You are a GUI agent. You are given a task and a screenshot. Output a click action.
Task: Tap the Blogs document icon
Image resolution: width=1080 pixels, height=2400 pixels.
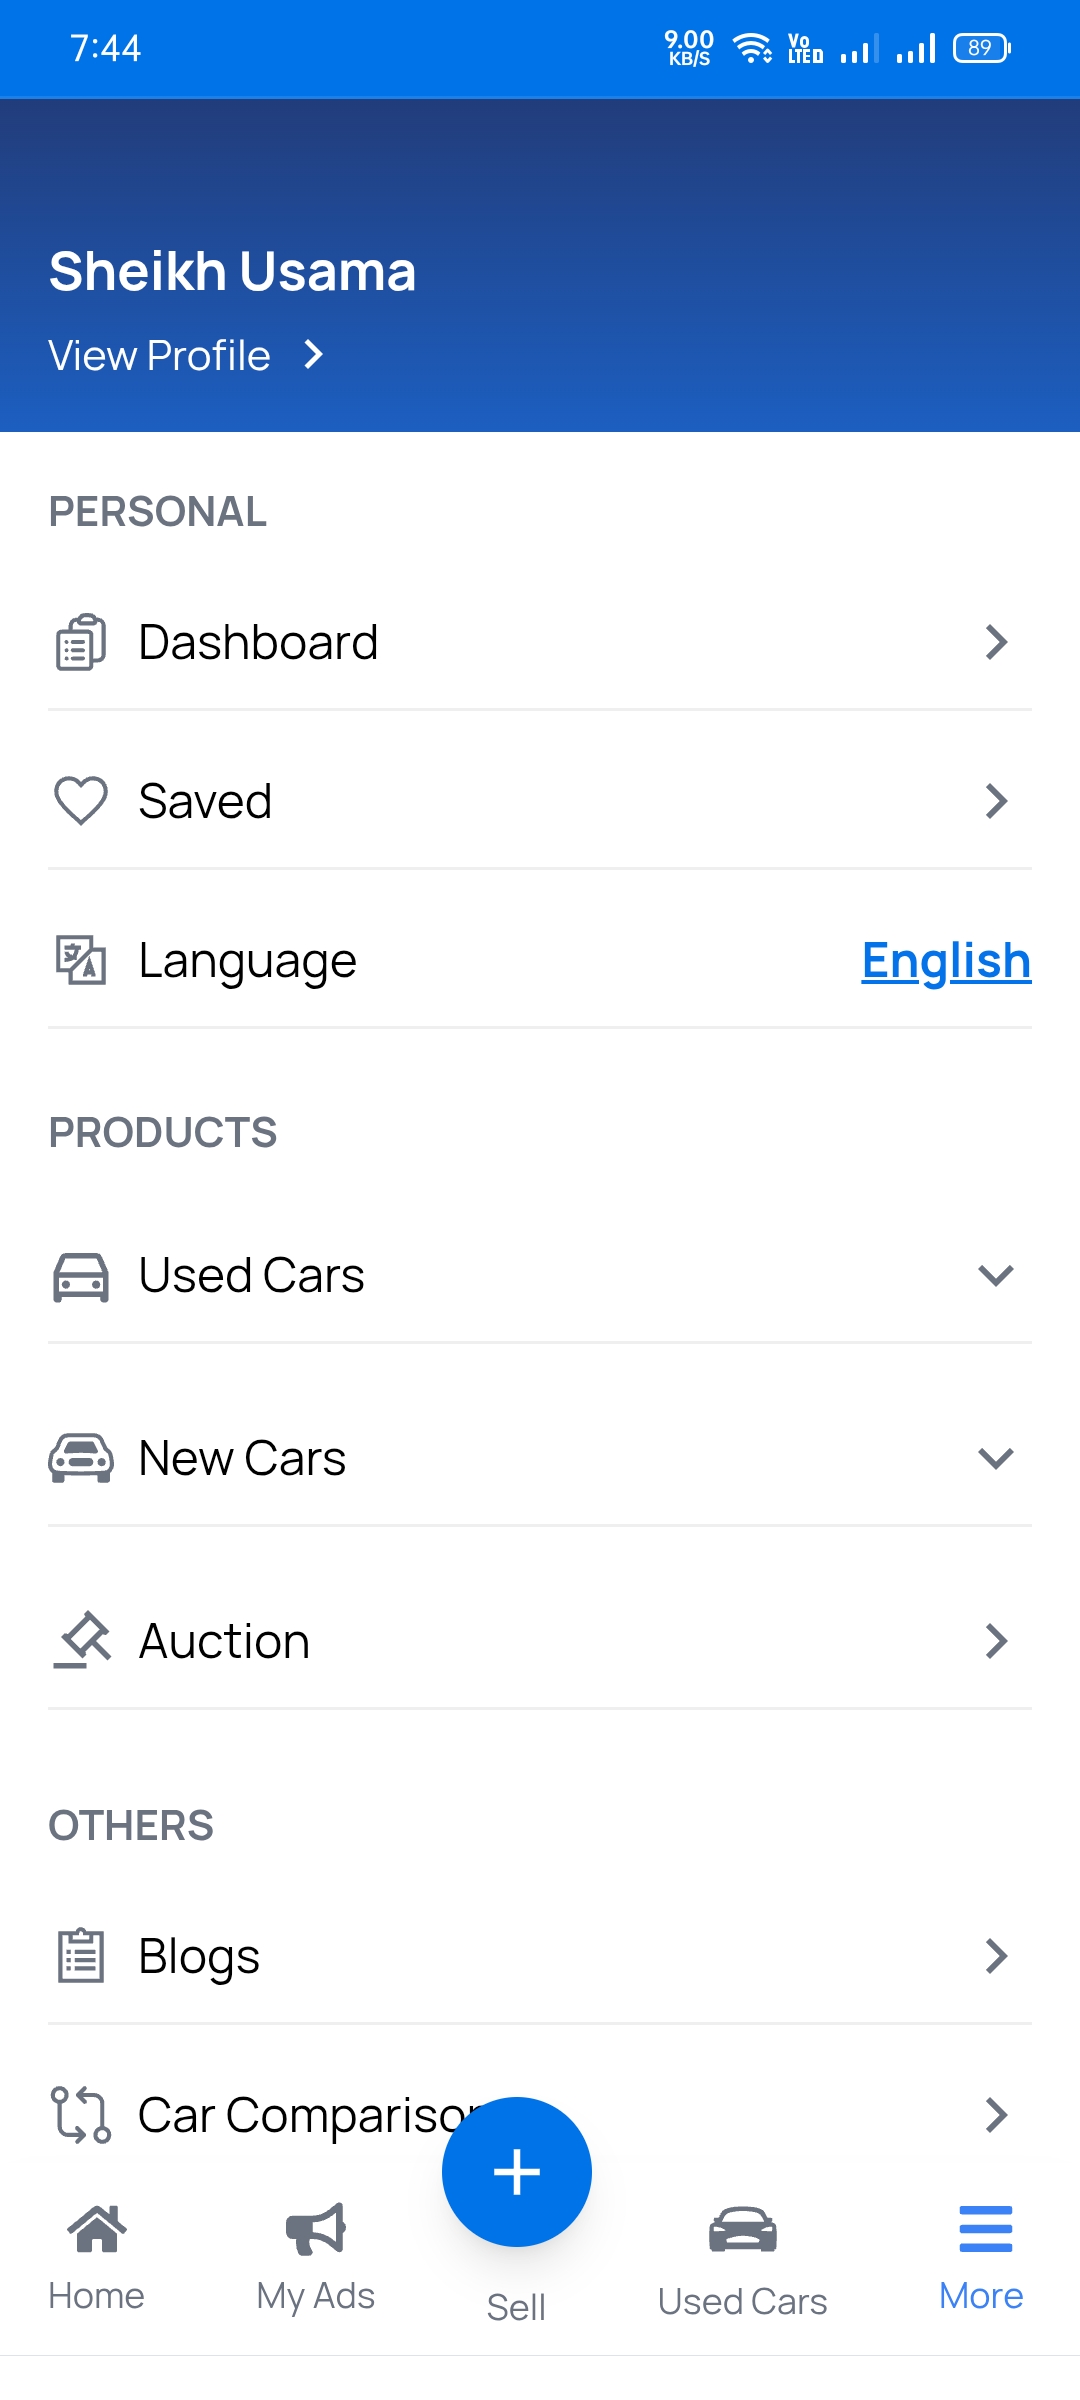80,1956
